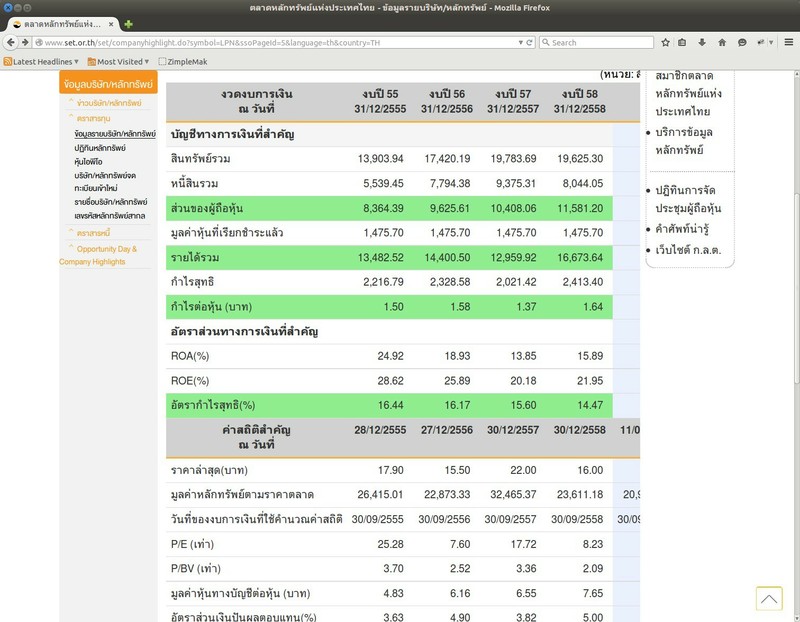
Task: Open the Hello chat bubble icon
Action: (742, 42)
